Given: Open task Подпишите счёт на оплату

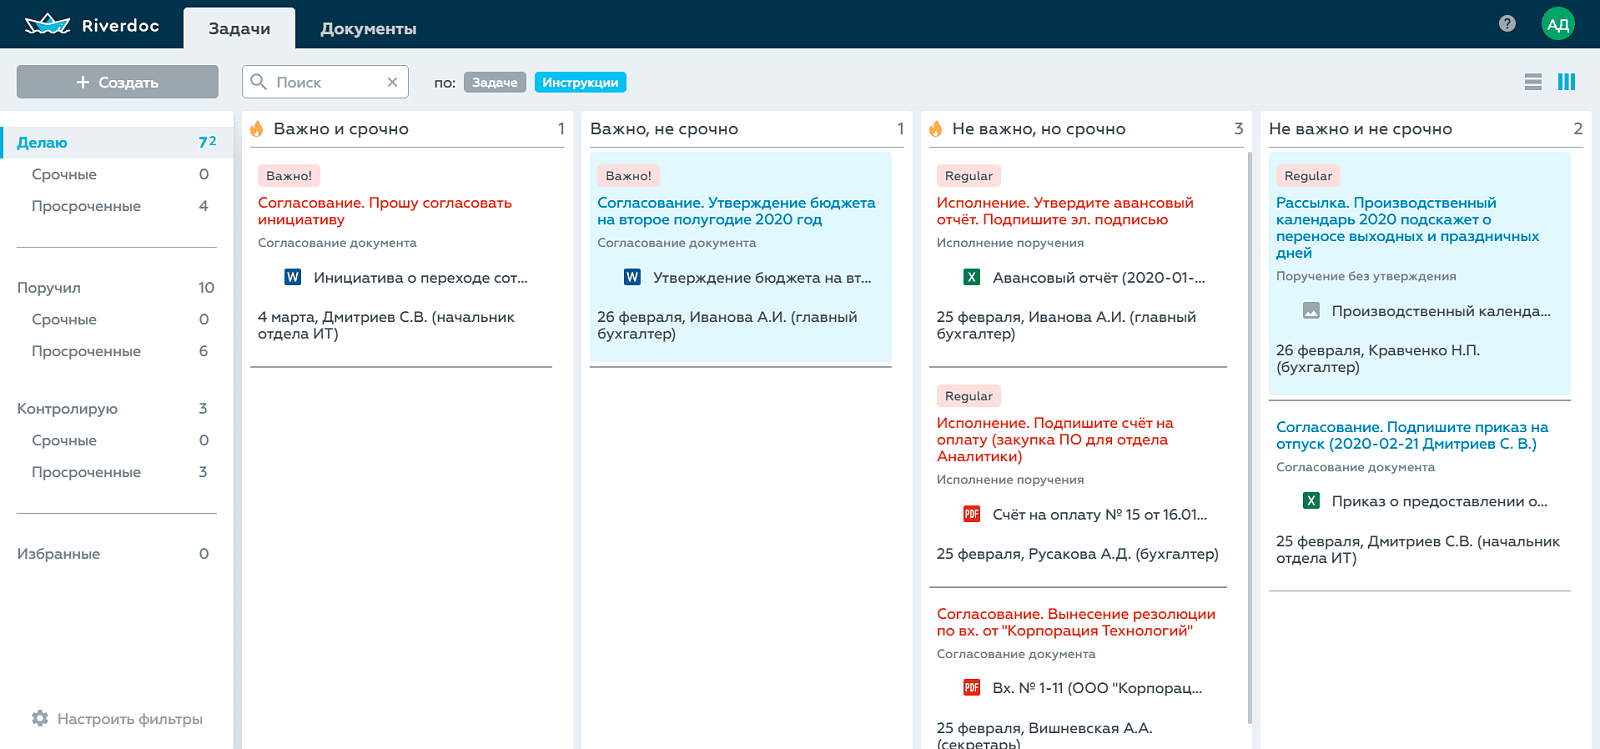Looking at the screenshot, I should click(x=1055, y=439).
